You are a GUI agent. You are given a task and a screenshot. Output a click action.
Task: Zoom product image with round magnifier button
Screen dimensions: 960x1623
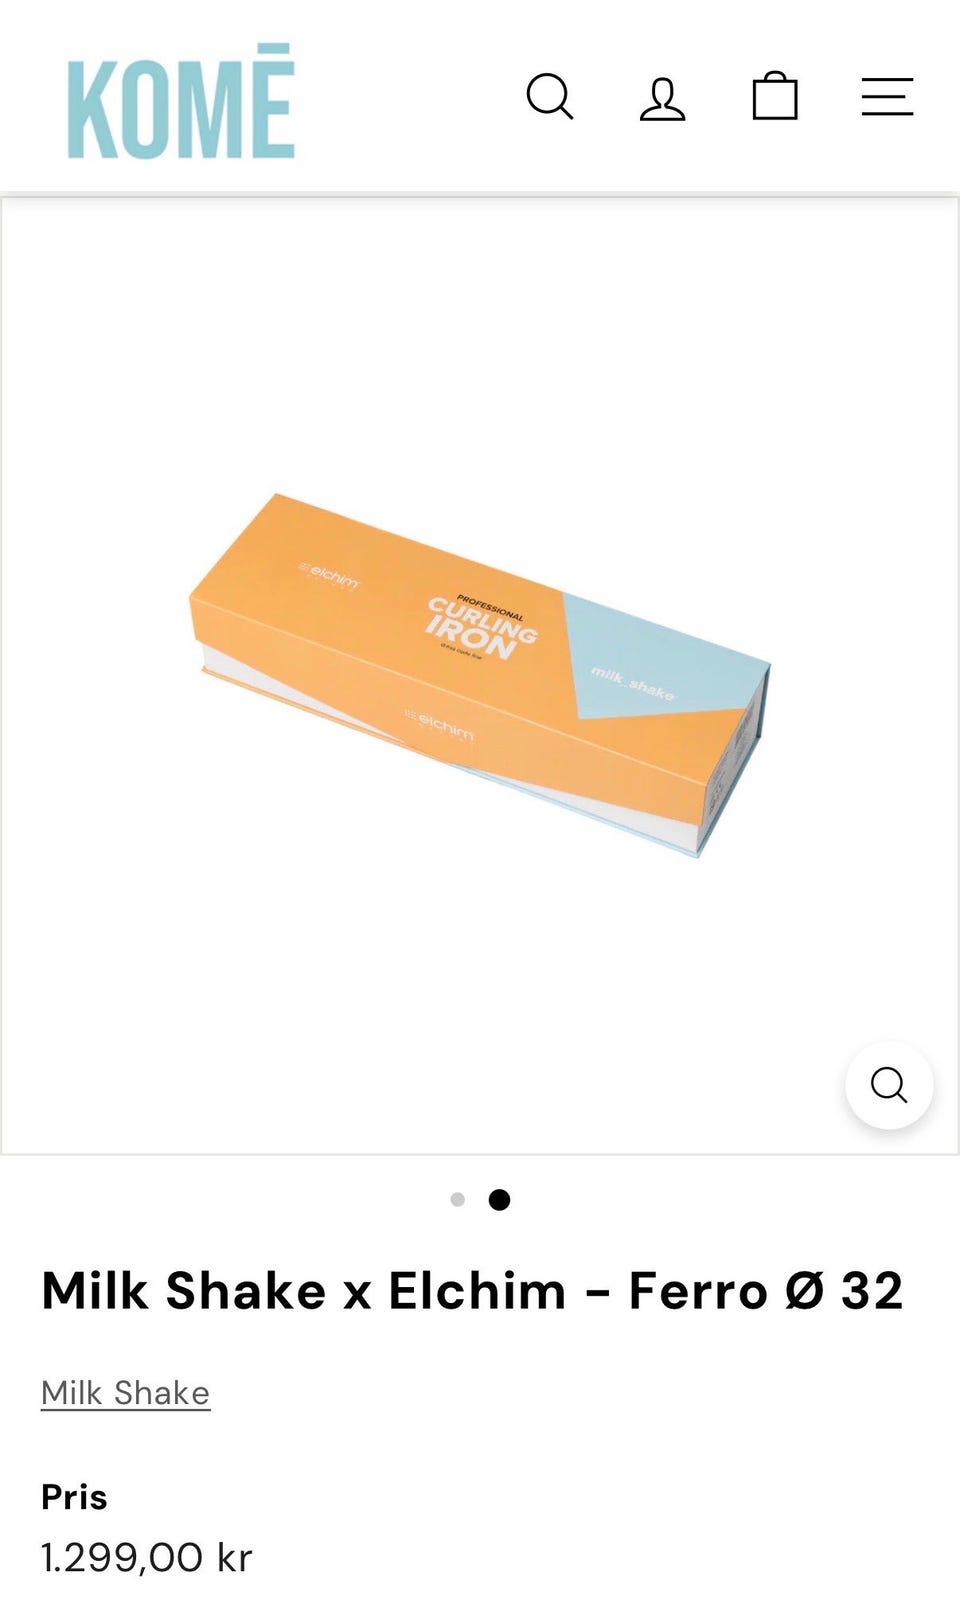[889, 1085]
